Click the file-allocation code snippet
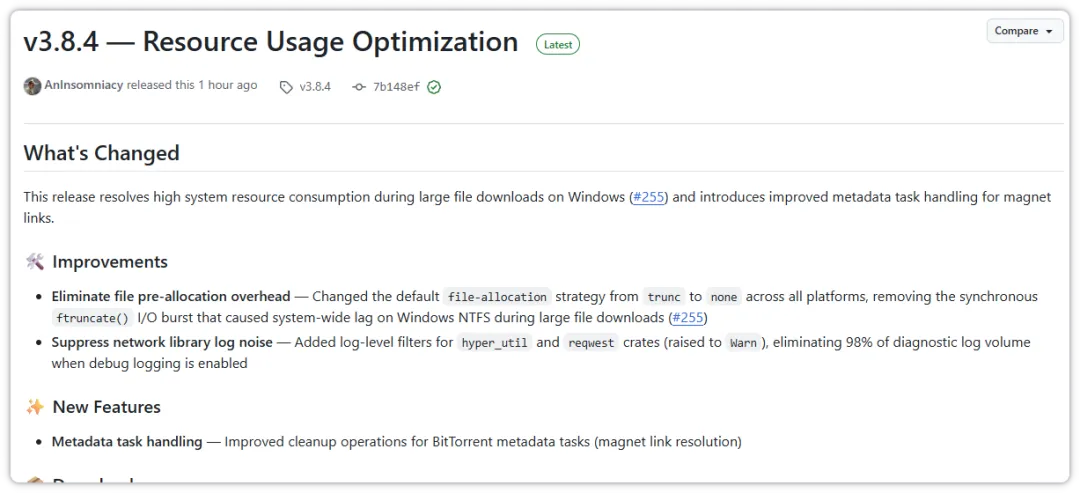 497,297
